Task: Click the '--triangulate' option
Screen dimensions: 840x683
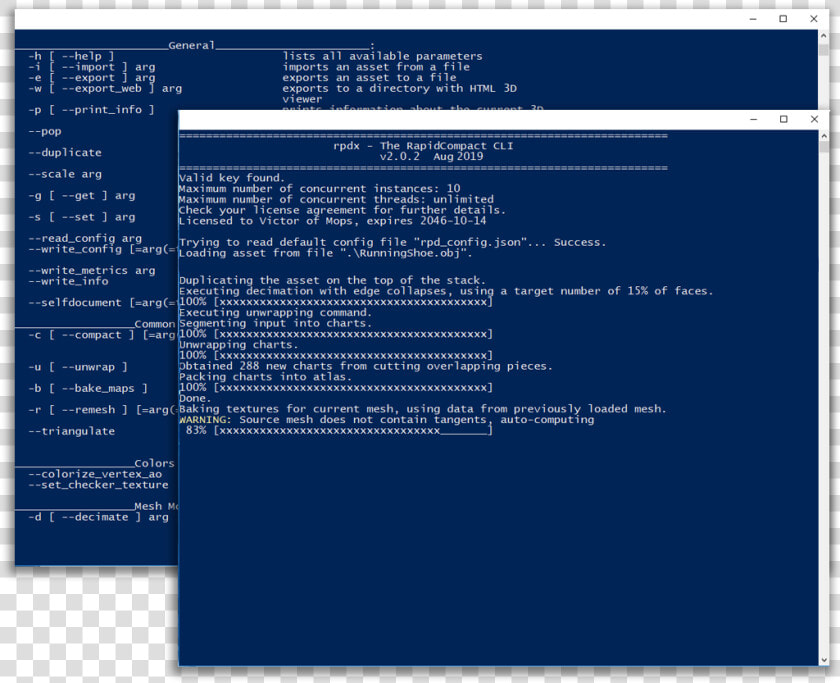Action: click(x=71, y=431)
